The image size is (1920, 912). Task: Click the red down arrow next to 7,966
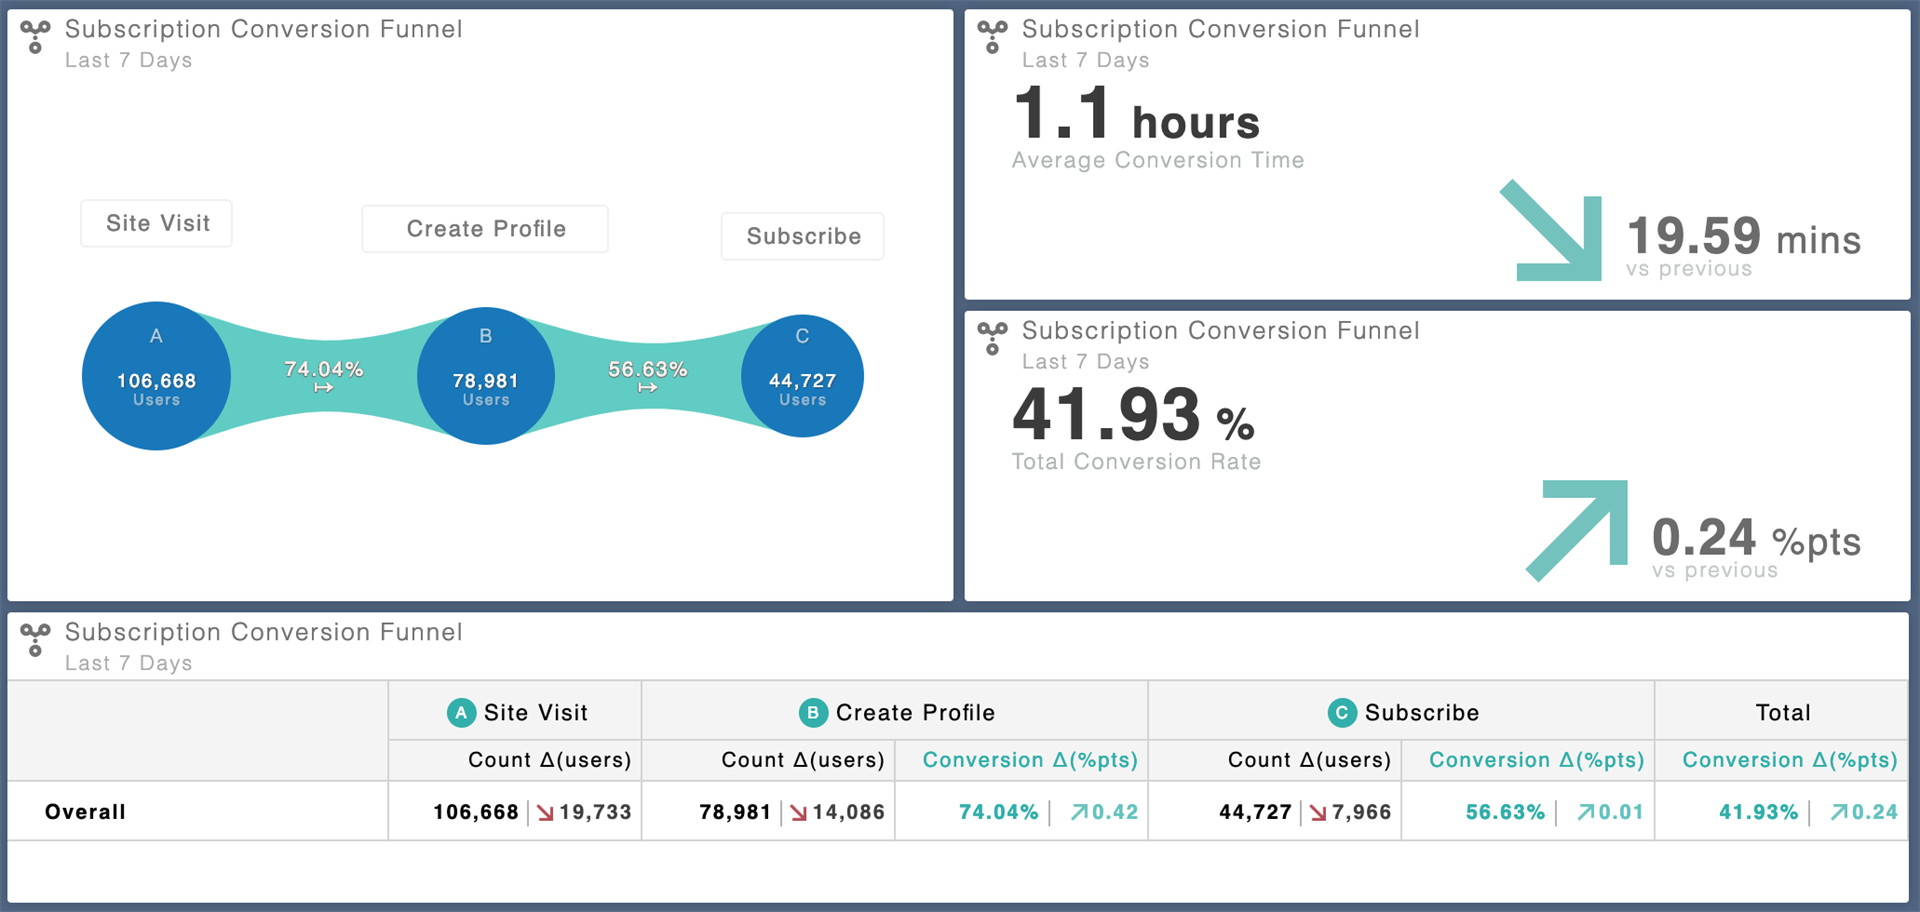click(1318, 812)
